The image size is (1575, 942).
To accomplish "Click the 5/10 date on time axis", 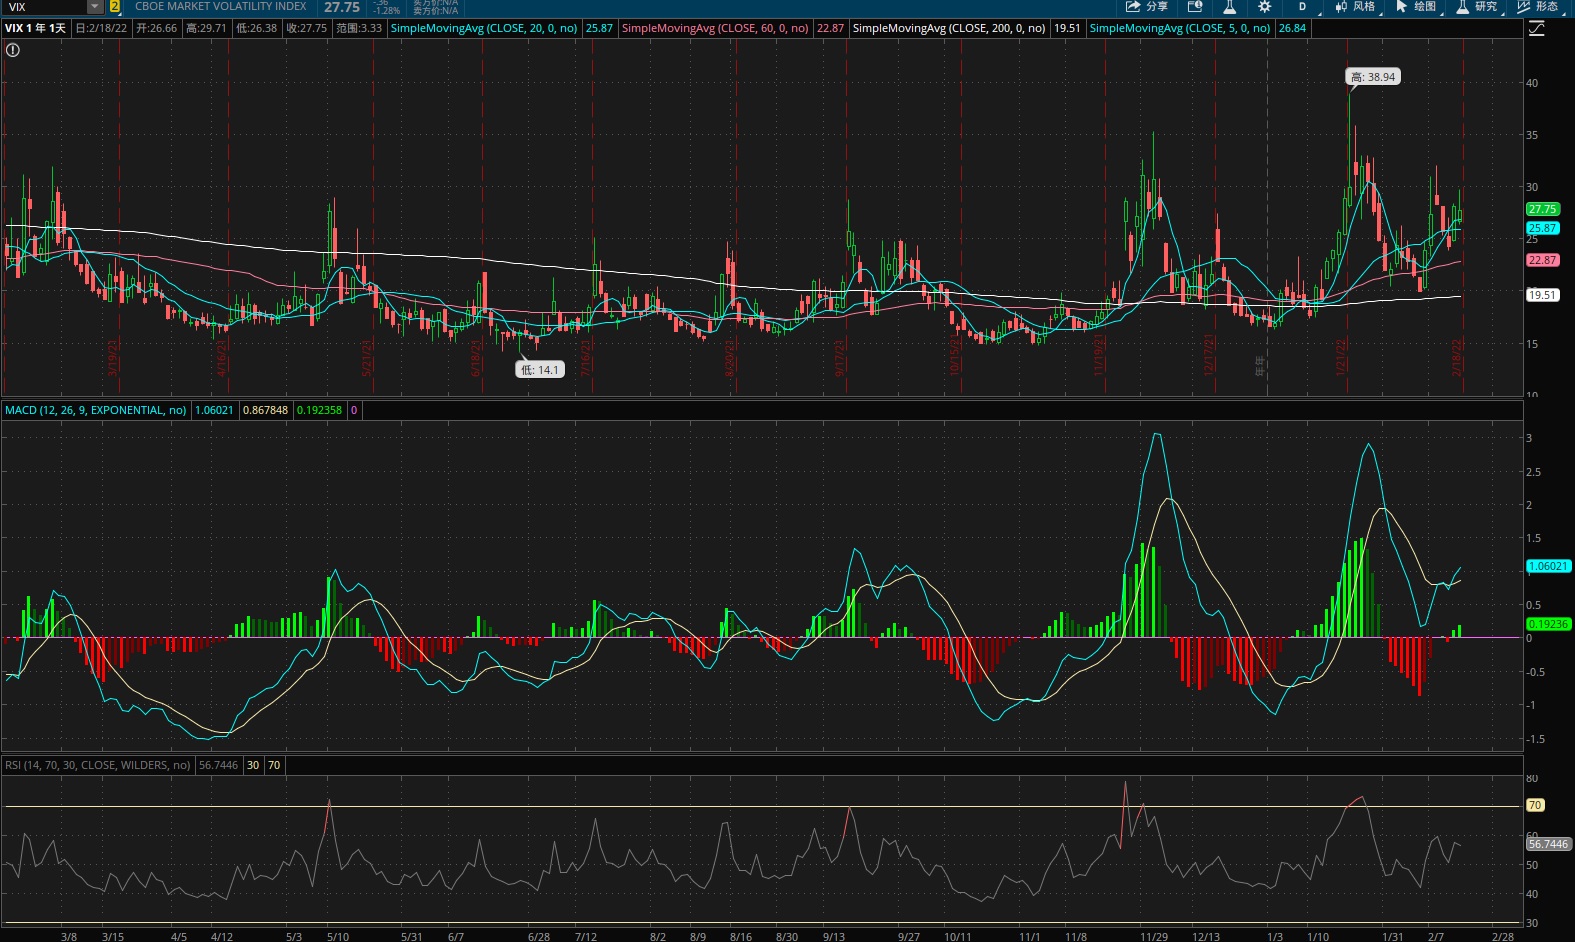I will coord(338,936).
